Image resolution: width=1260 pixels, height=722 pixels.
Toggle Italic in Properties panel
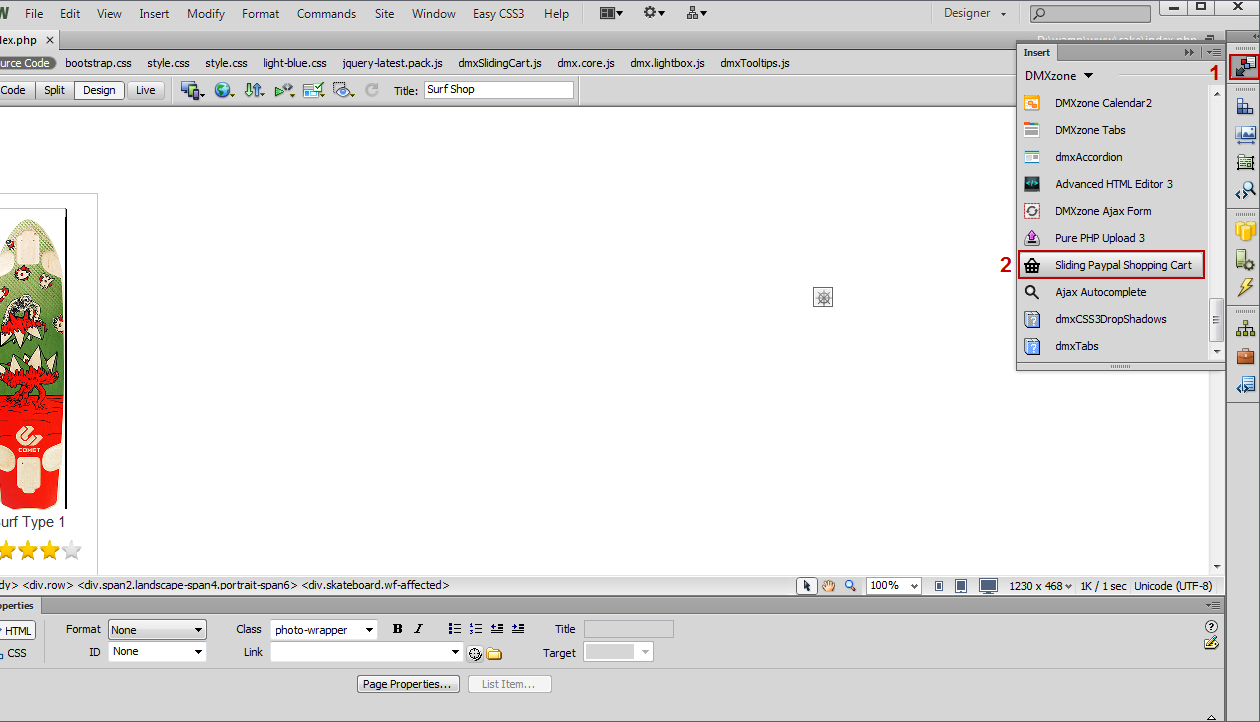click(418, 629)
